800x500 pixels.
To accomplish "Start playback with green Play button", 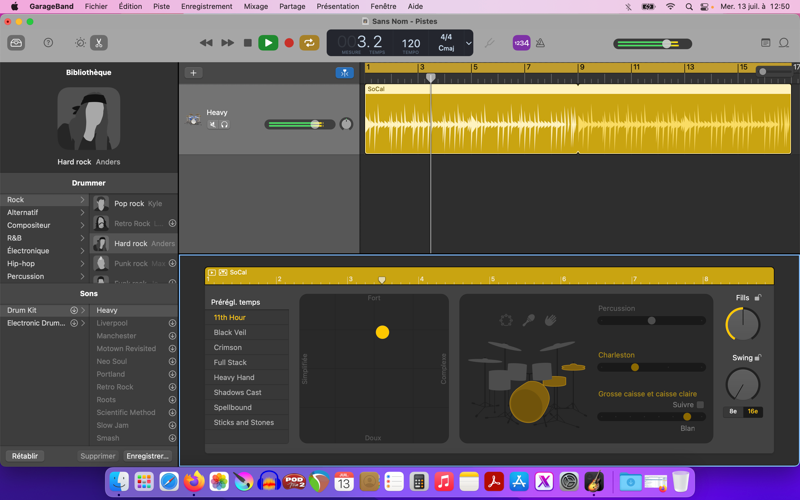I will click(x=268, y=43).
